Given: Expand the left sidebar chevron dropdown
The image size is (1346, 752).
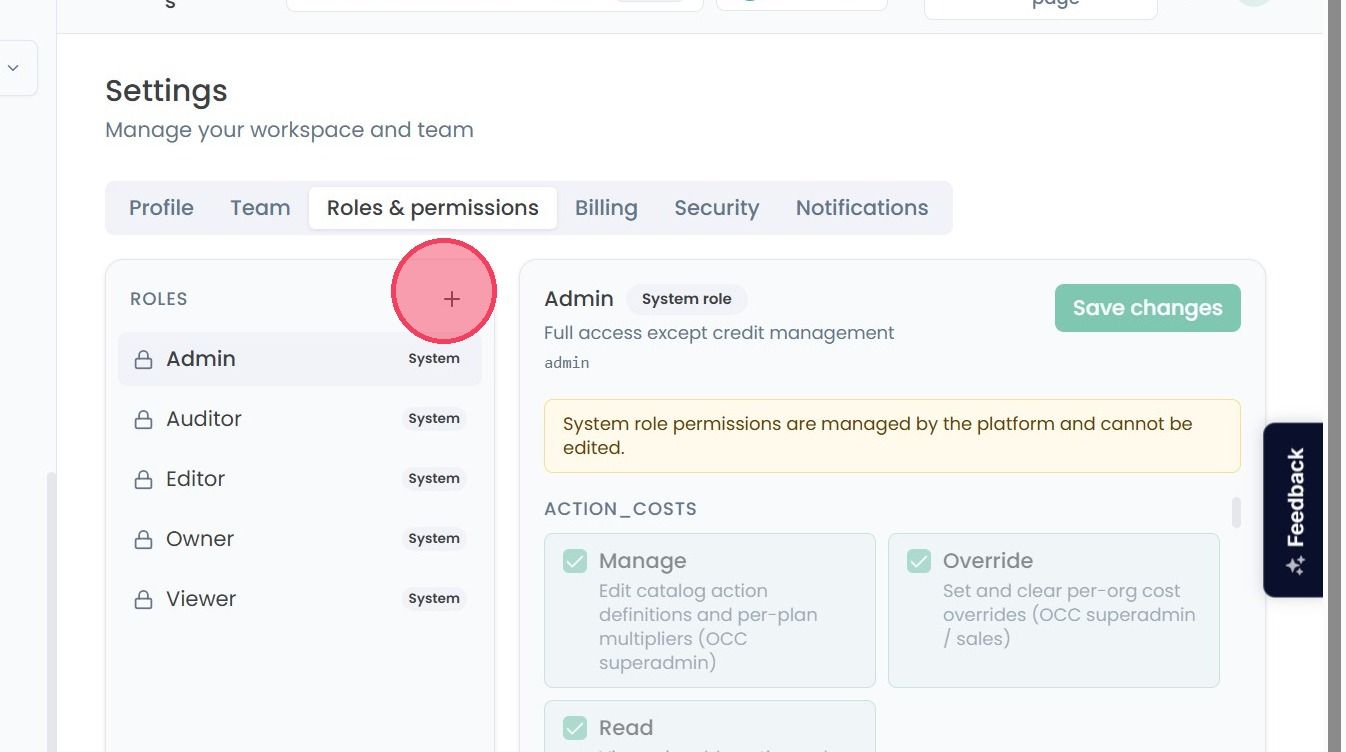Looking at the screenshot, I should click(14, 68).
